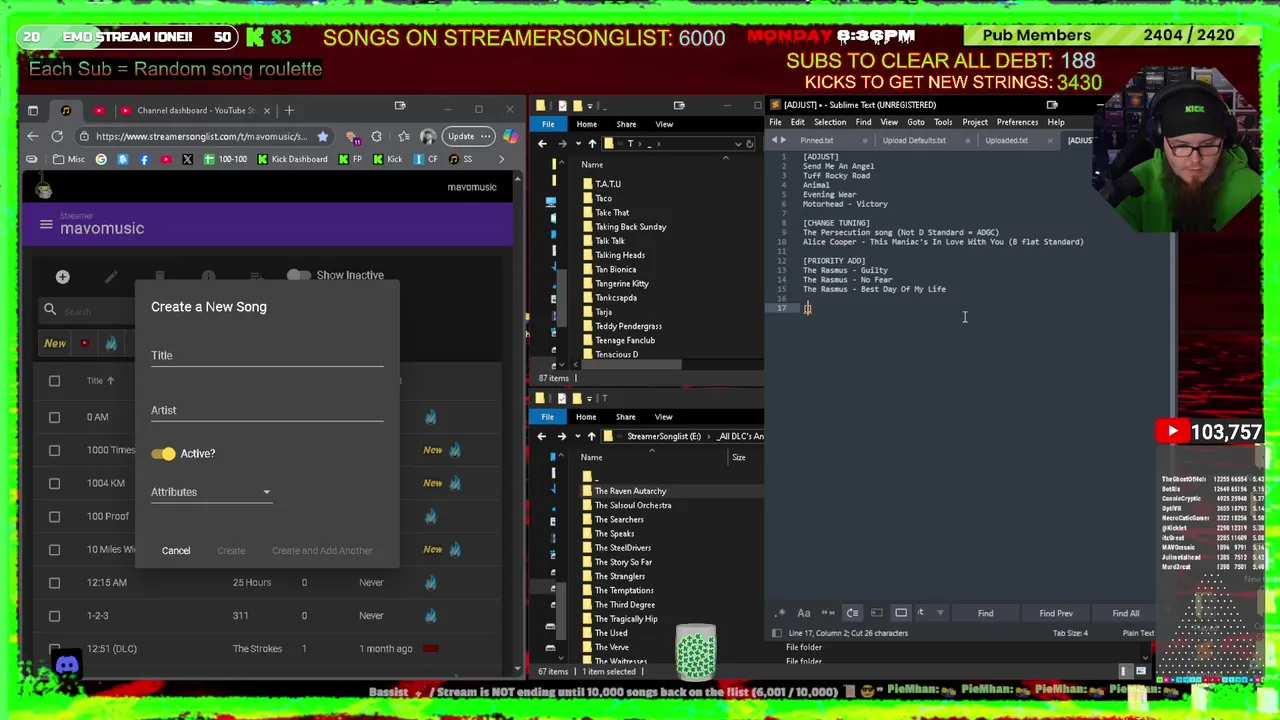Open the Share tab in top Explorer
Screen dimensions: 1280x720
coord(626,124)
